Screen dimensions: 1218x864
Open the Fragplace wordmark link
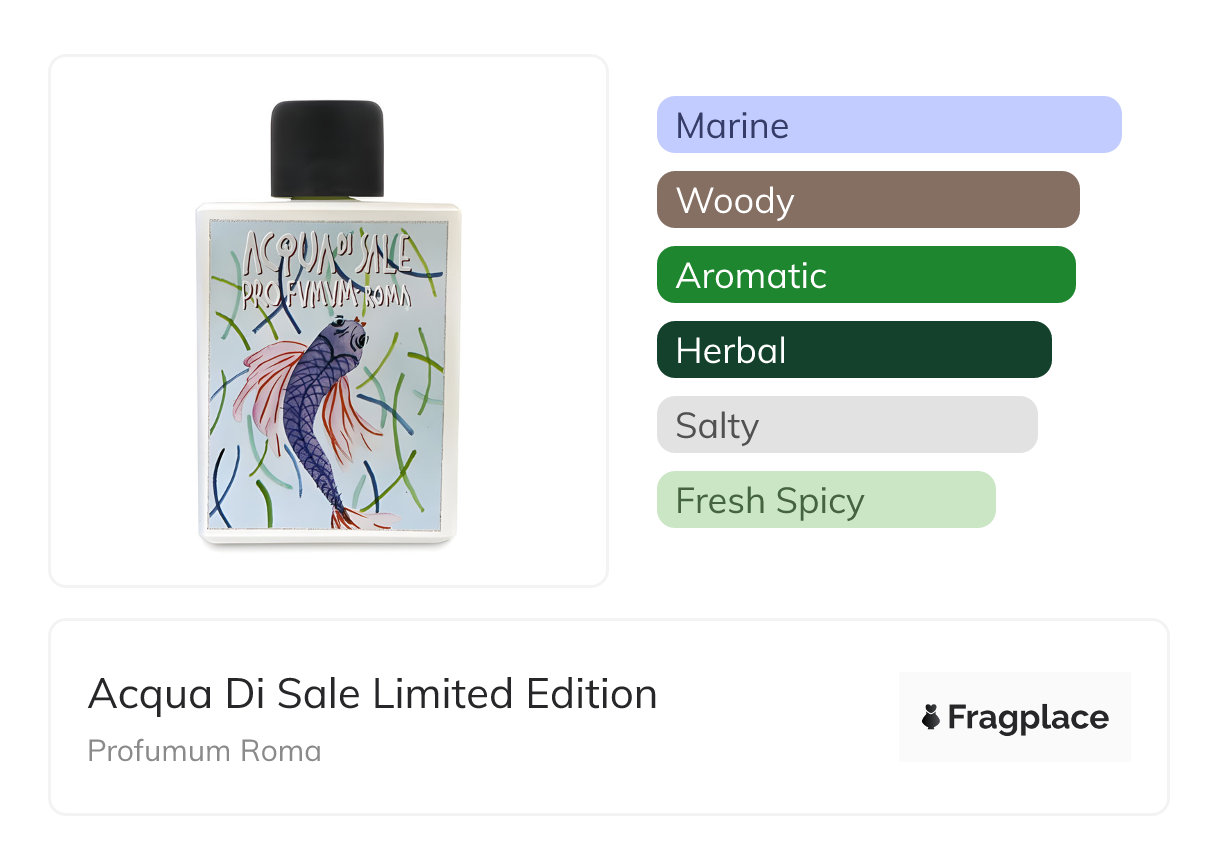[x=1028, y=718]
